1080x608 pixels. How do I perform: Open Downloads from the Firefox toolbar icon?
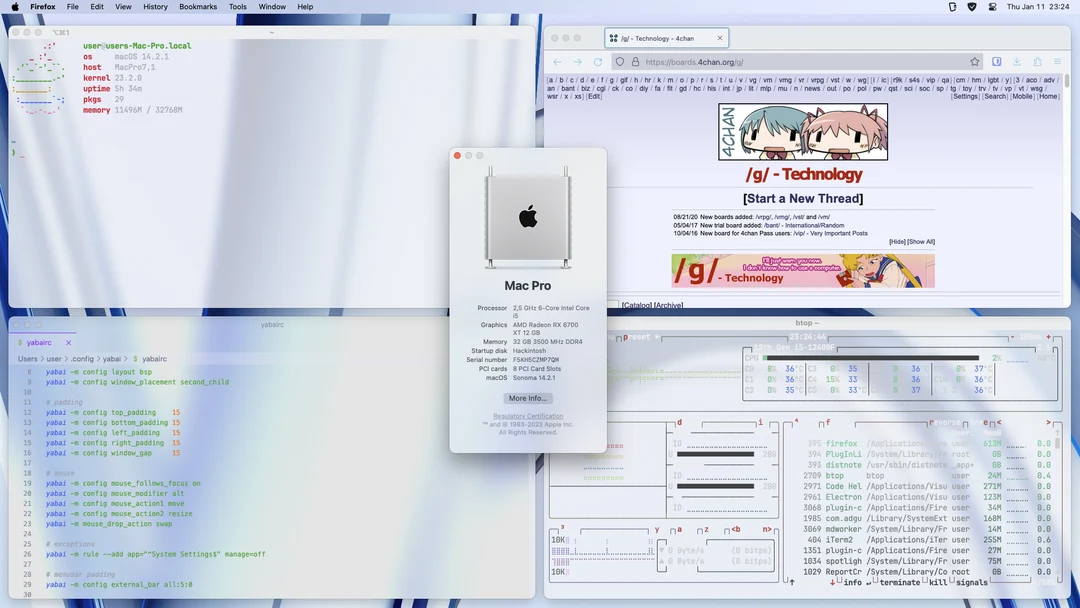tap(1016, 61)
